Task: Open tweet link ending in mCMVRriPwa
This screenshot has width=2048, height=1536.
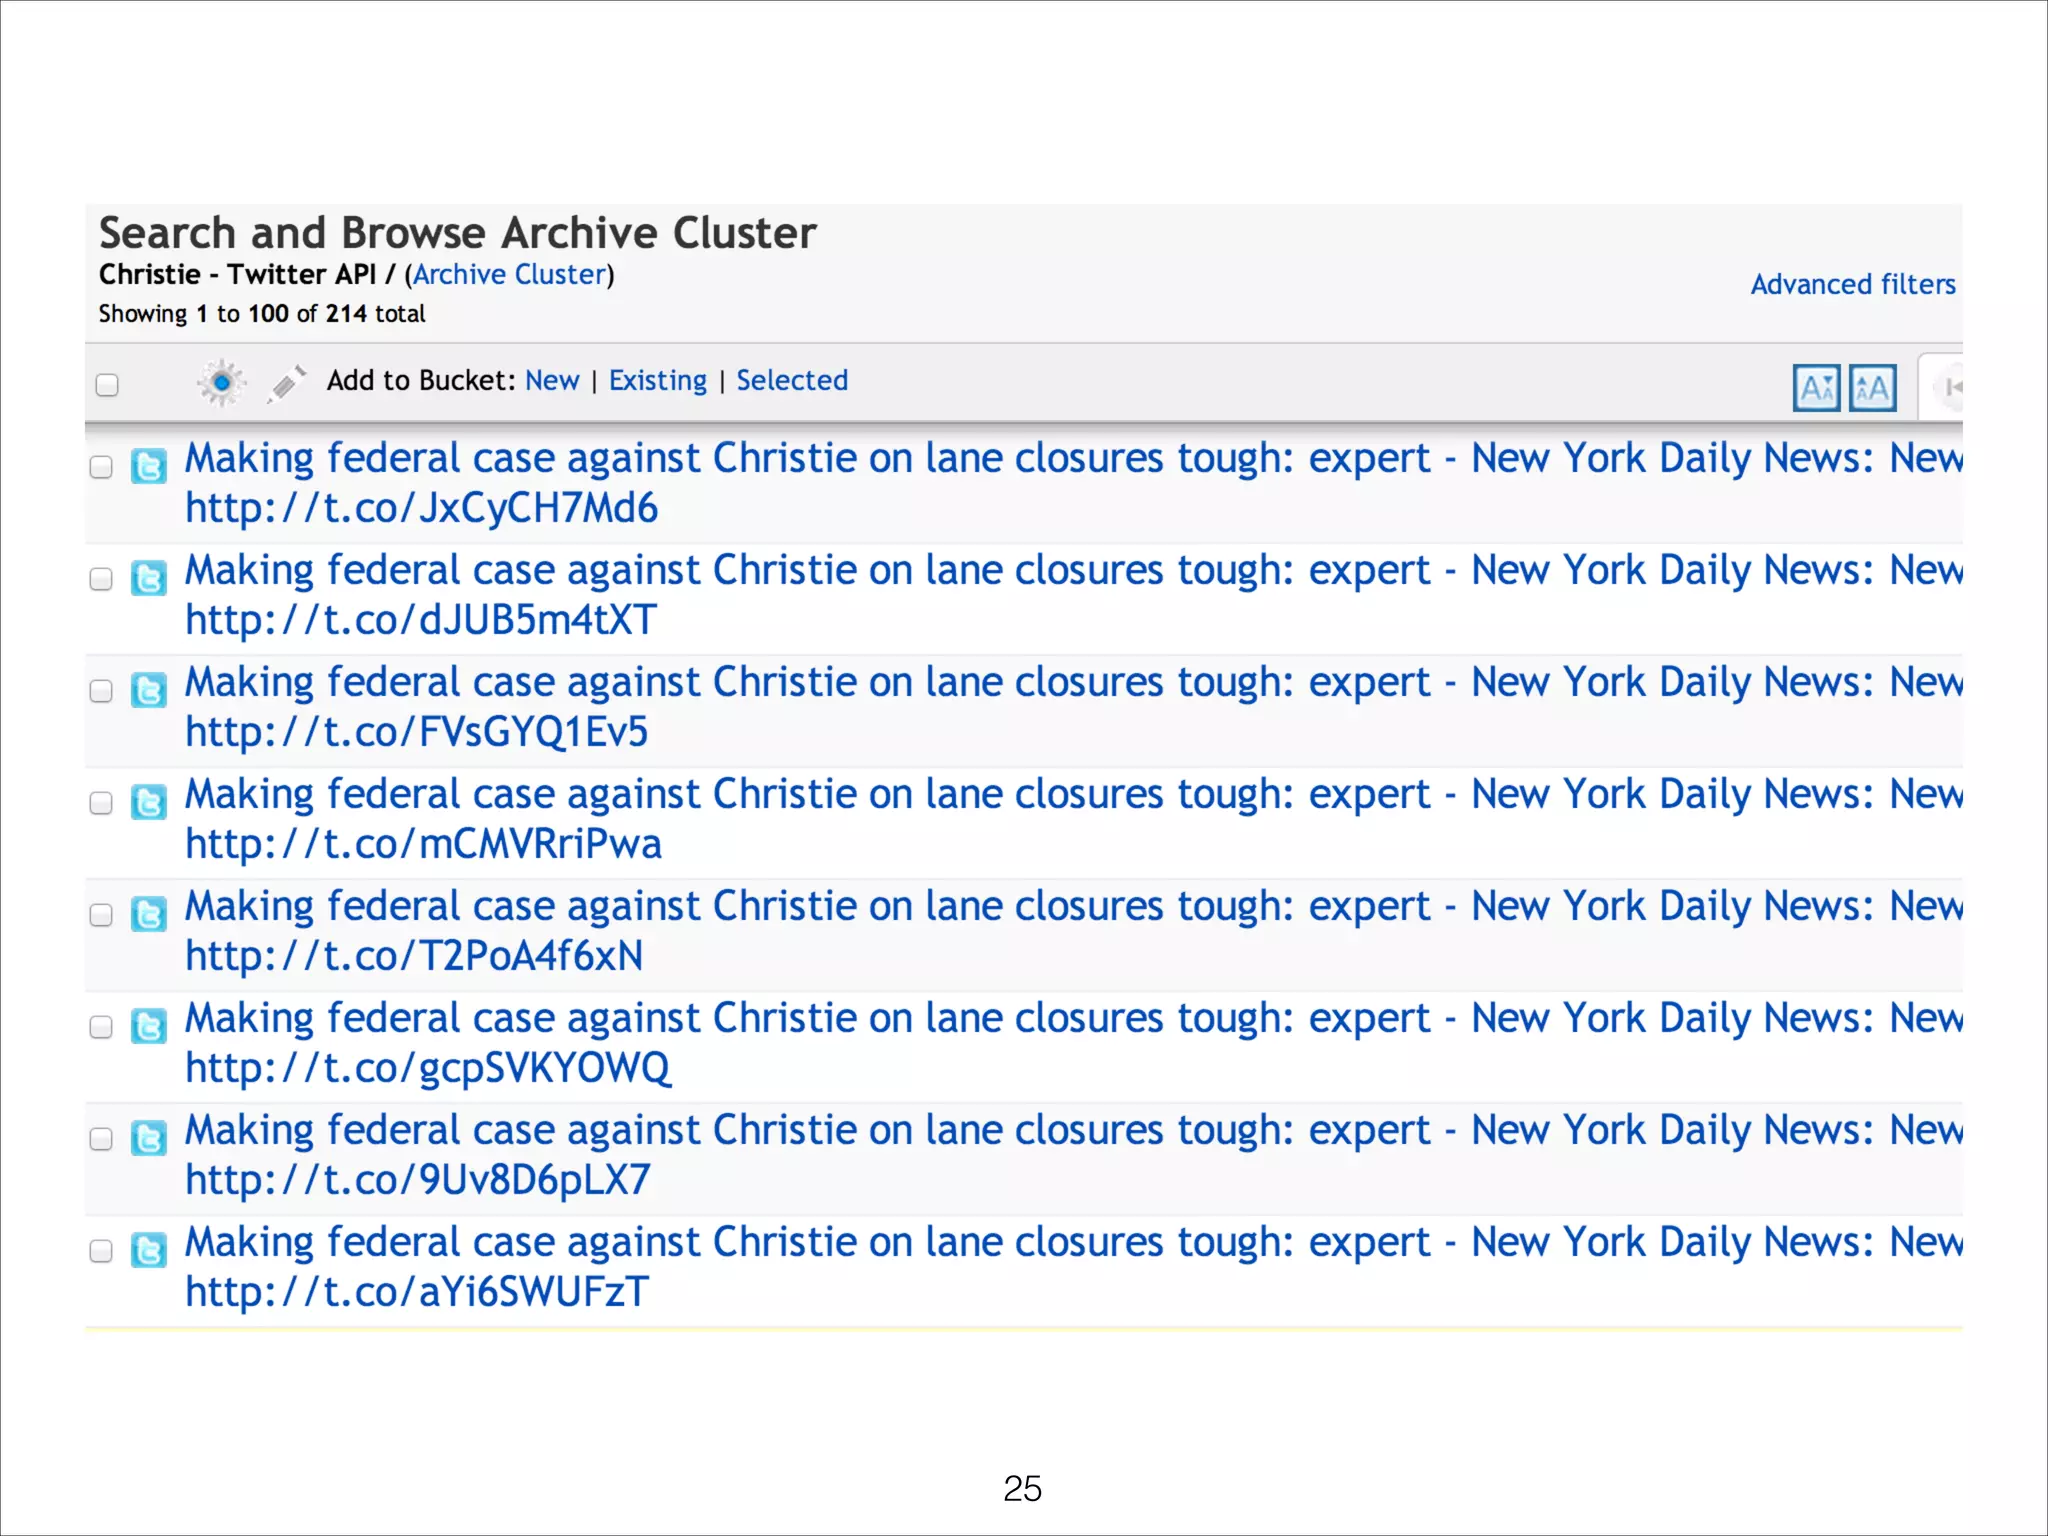Action: pyautogui.click(x=424, y=844)
